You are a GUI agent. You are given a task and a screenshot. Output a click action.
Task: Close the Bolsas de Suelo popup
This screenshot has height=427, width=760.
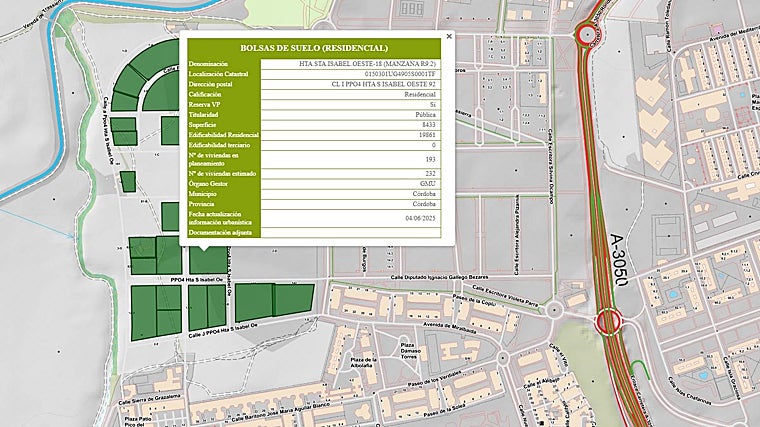[x=448, y=36]
